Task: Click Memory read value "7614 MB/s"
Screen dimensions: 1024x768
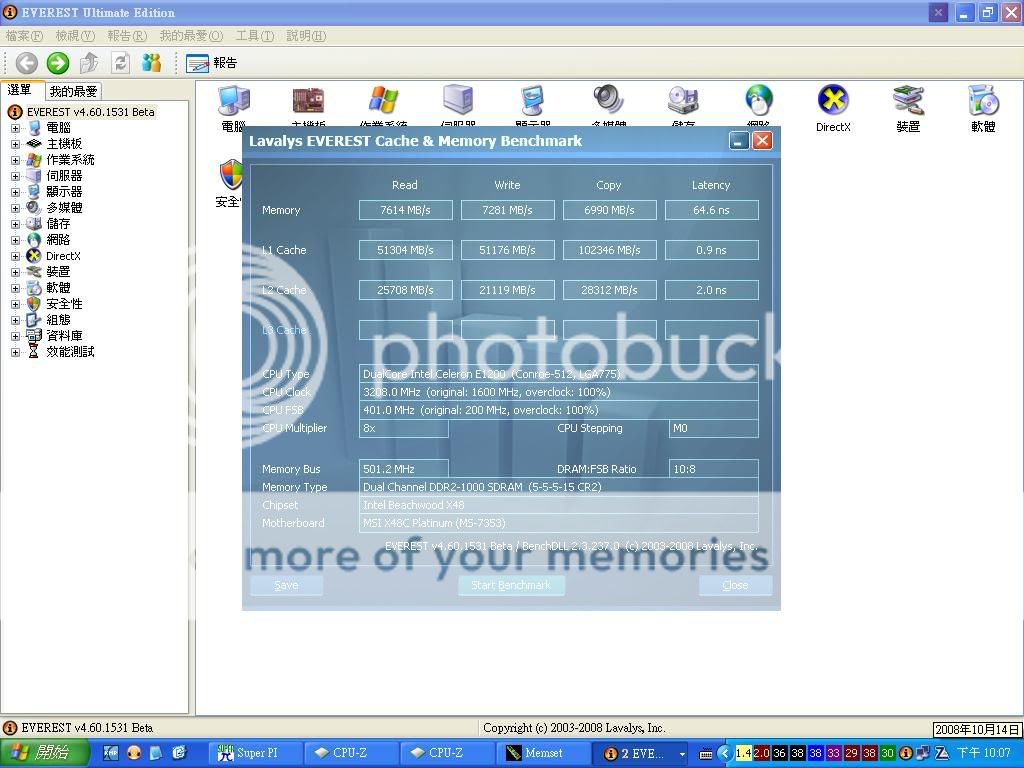Action: pyautogui.click(x=406, y=210)
